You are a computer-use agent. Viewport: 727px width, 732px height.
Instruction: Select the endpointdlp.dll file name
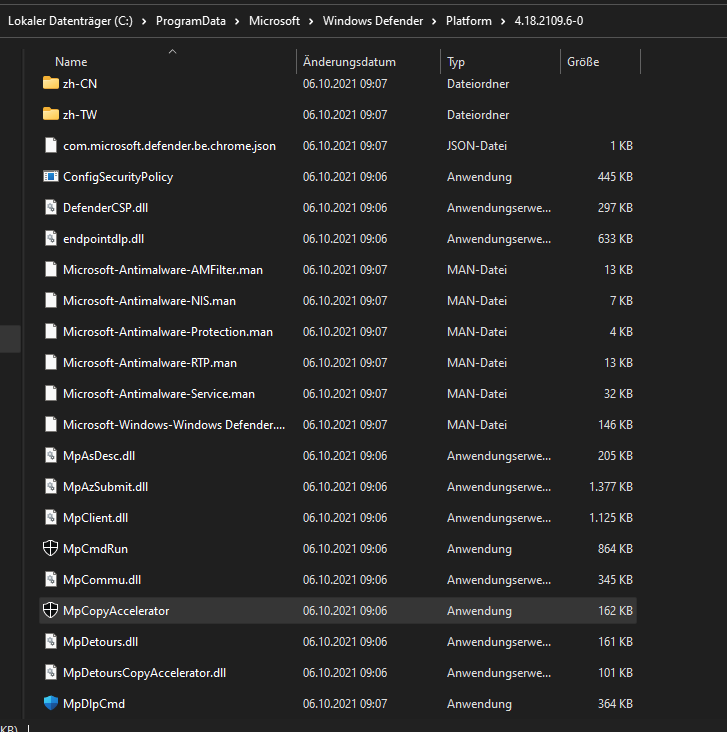point(103,239)
